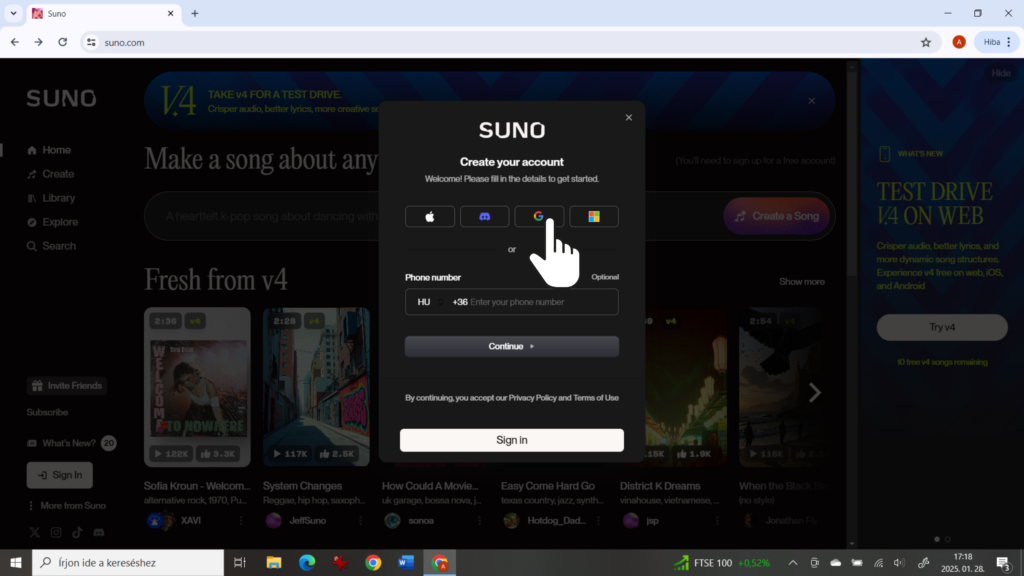Select Microsoft sign-in icon

(594, 216)
